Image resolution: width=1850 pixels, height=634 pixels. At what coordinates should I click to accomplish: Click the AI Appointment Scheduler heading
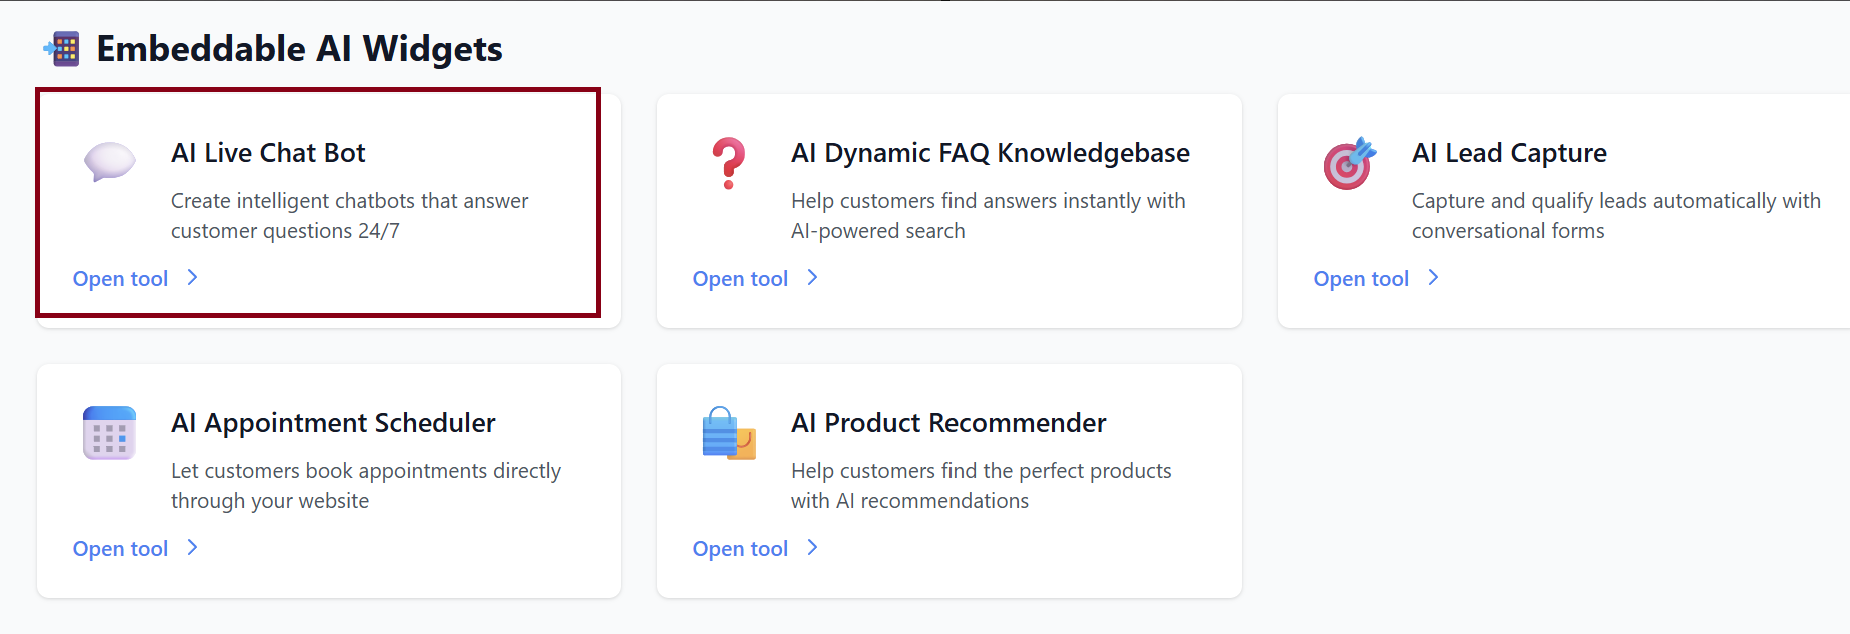point(333,423)
